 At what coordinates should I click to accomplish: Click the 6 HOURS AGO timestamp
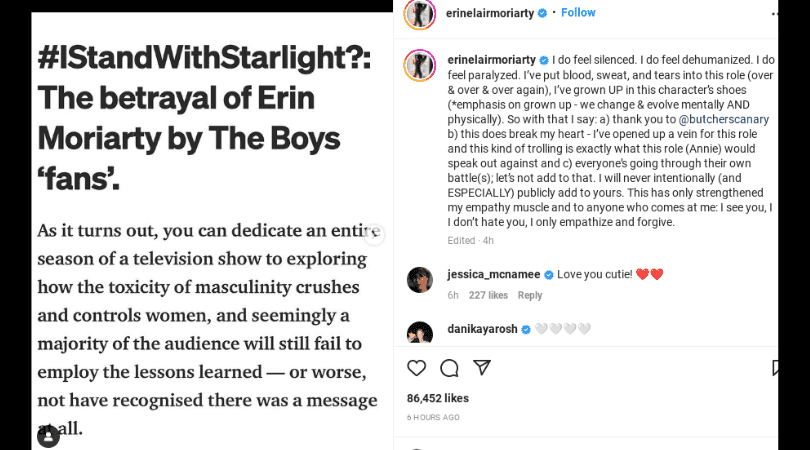[x=433, y=417]
